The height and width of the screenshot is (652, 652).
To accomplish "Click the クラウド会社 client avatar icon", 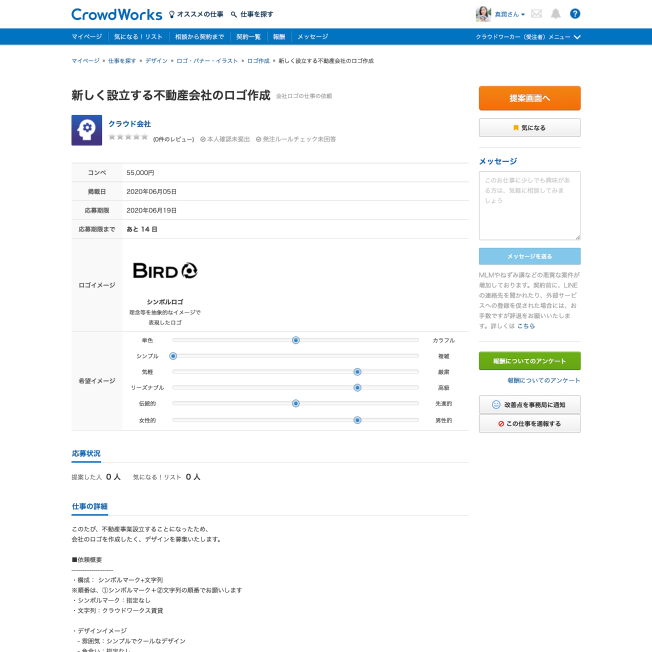I will click(86, 130).
